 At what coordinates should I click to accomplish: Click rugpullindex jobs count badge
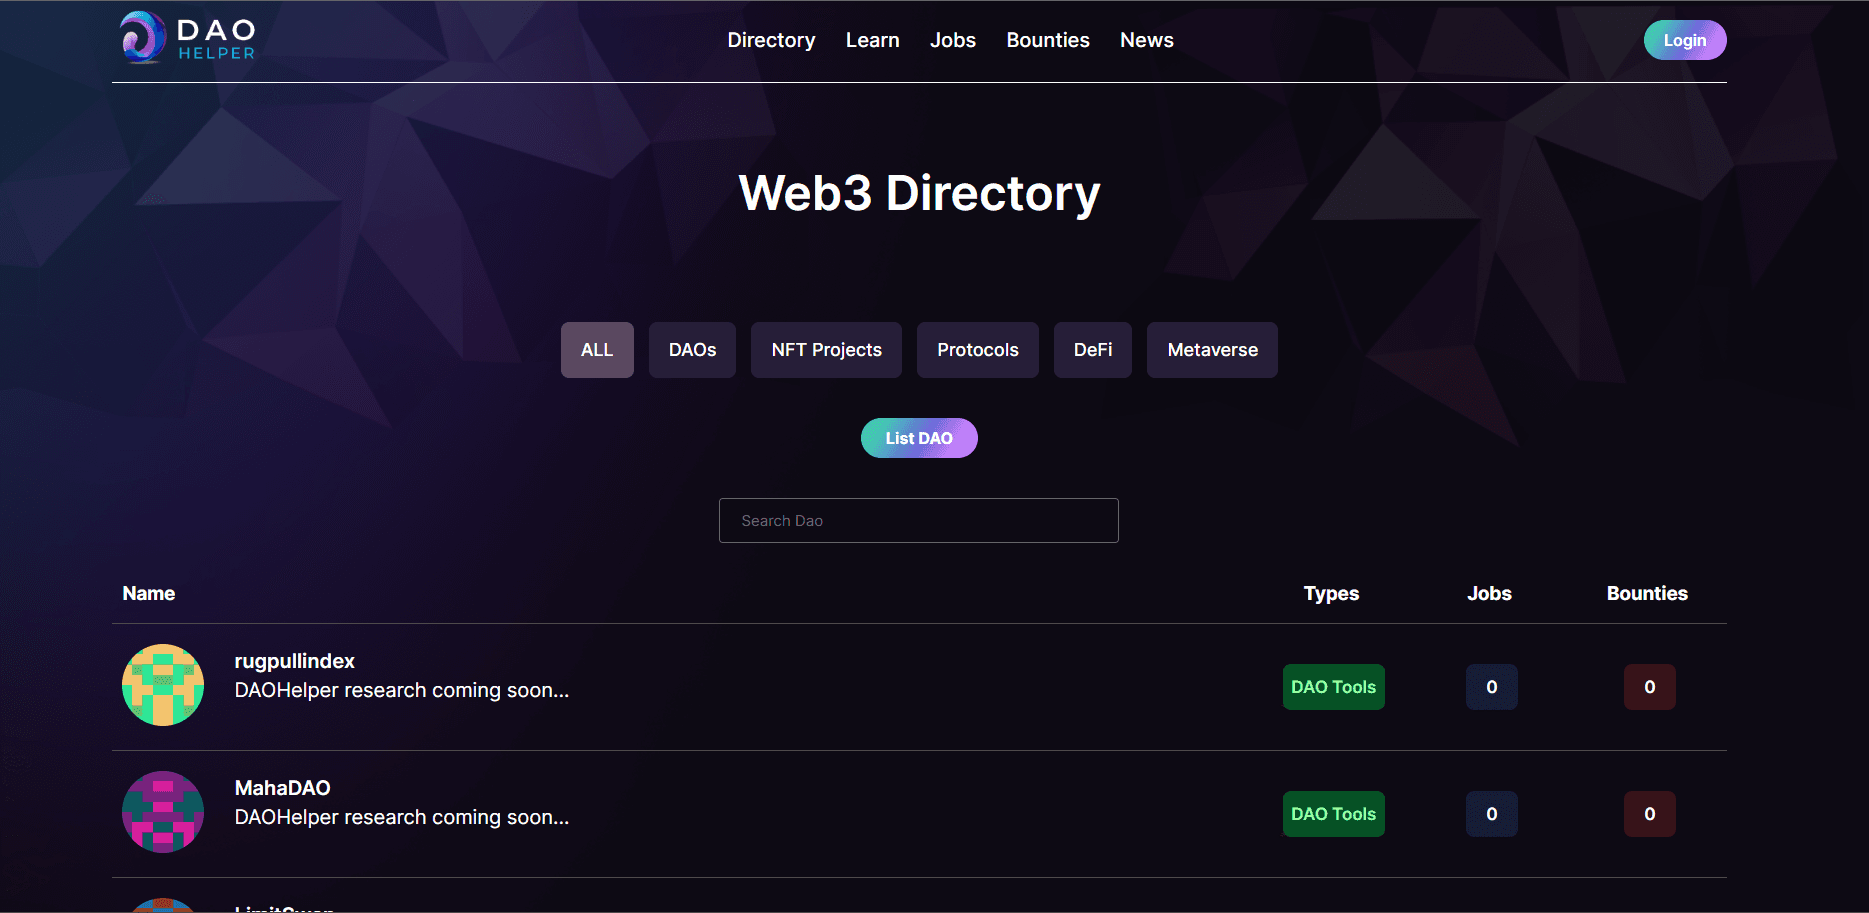coord(1492,687)
